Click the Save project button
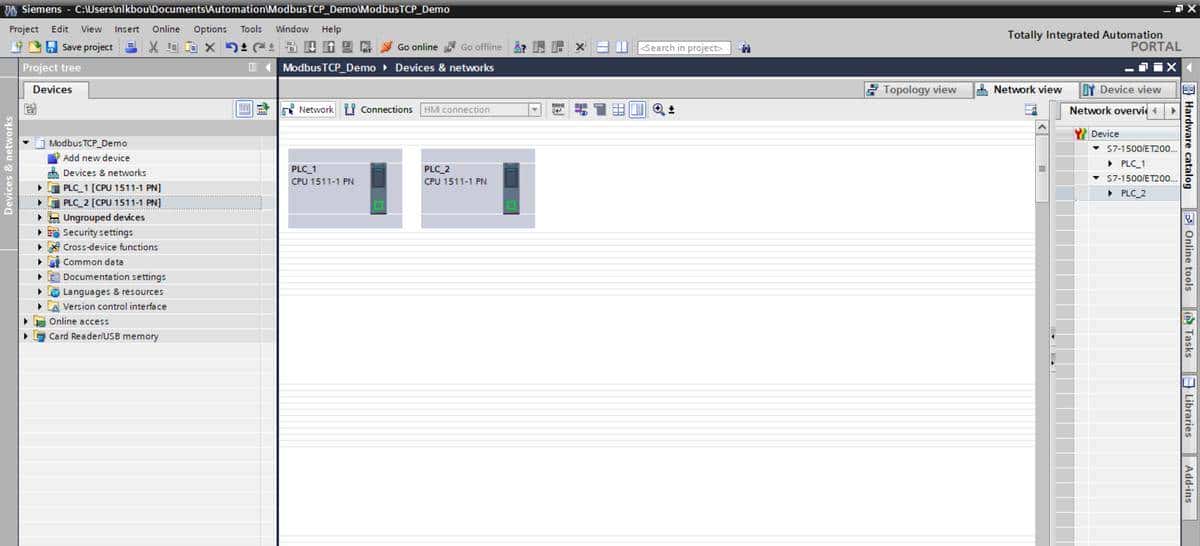This screenshot has height=546, width=1200. pyautogui.click(x=79, y=47)
